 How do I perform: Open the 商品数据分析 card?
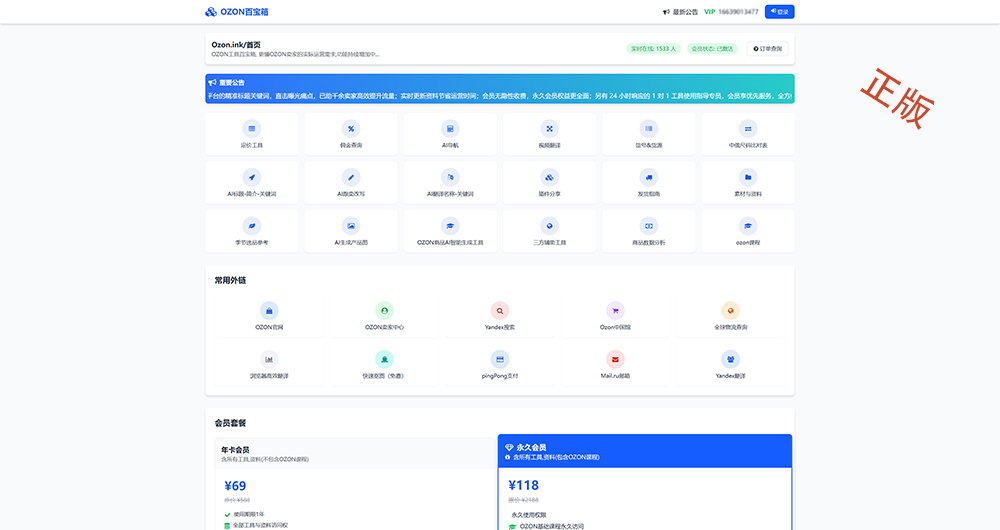click(x=649, y=232)
